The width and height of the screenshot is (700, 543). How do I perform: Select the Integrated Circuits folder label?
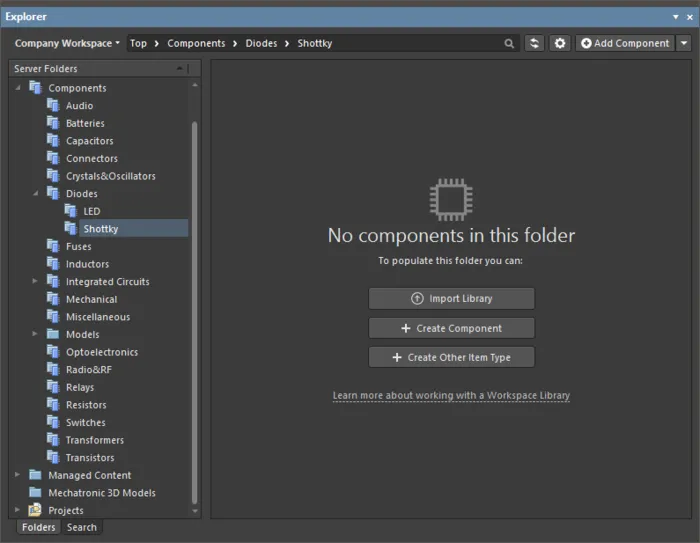[108, 282]
